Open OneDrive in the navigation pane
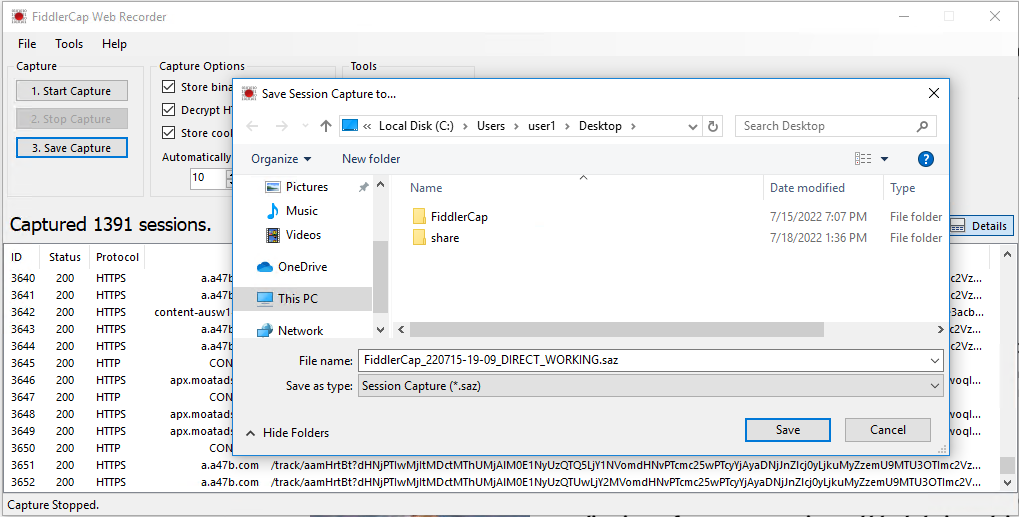This screenshot has width=1019, height=517. coord(302,267)
